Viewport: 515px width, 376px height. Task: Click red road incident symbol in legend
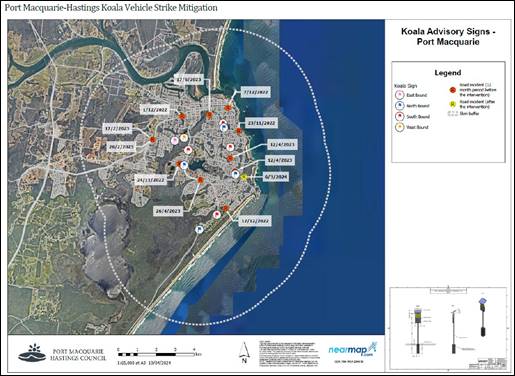(x=453, y=90)
